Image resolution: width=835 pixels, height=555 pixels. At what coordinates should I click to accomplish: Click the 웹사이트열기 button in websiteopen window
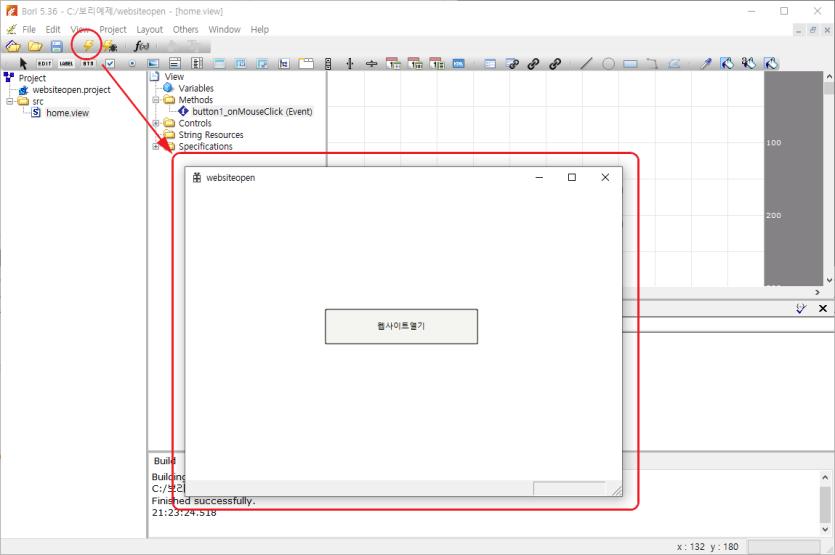402,327
